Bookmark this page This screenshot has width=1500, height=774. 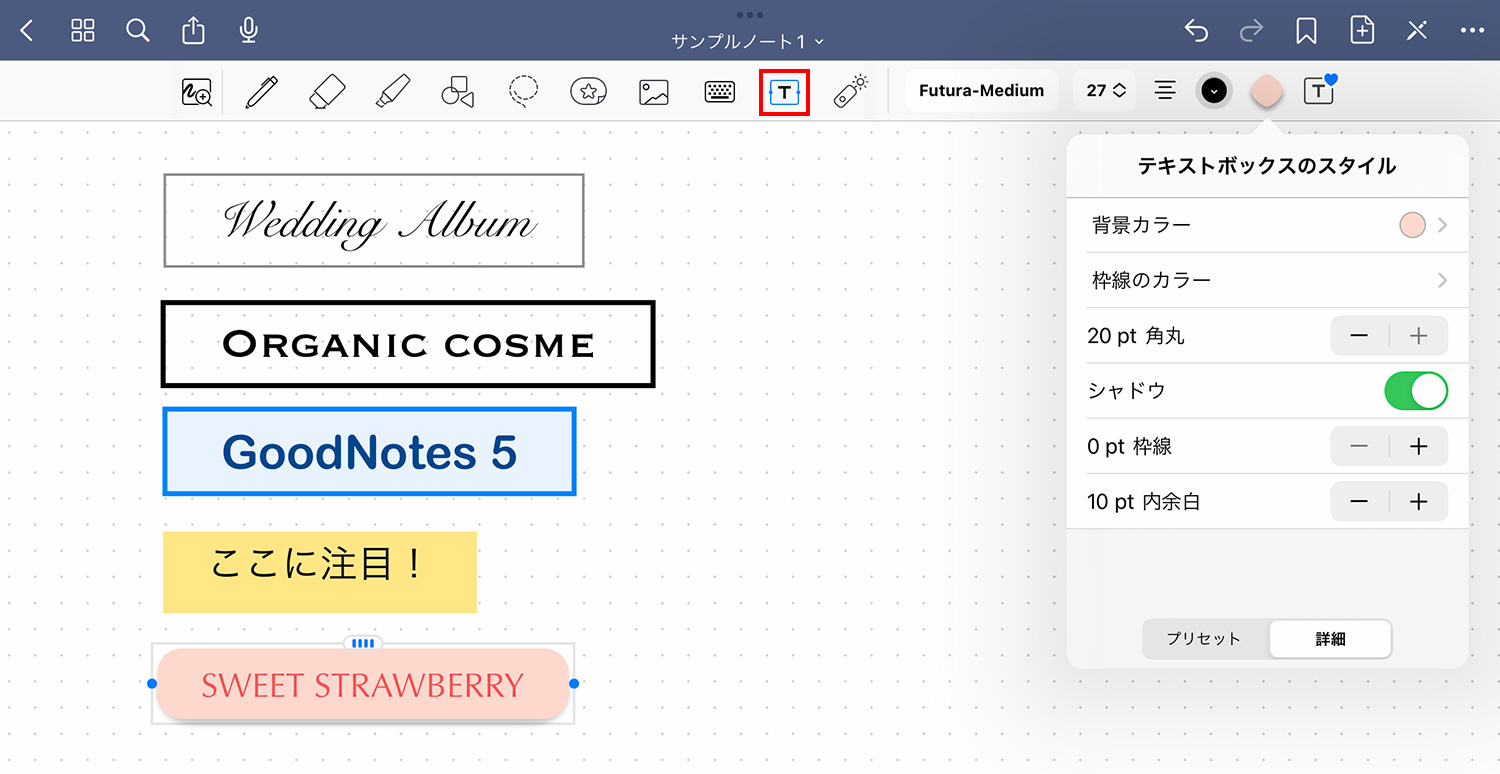1306,31
